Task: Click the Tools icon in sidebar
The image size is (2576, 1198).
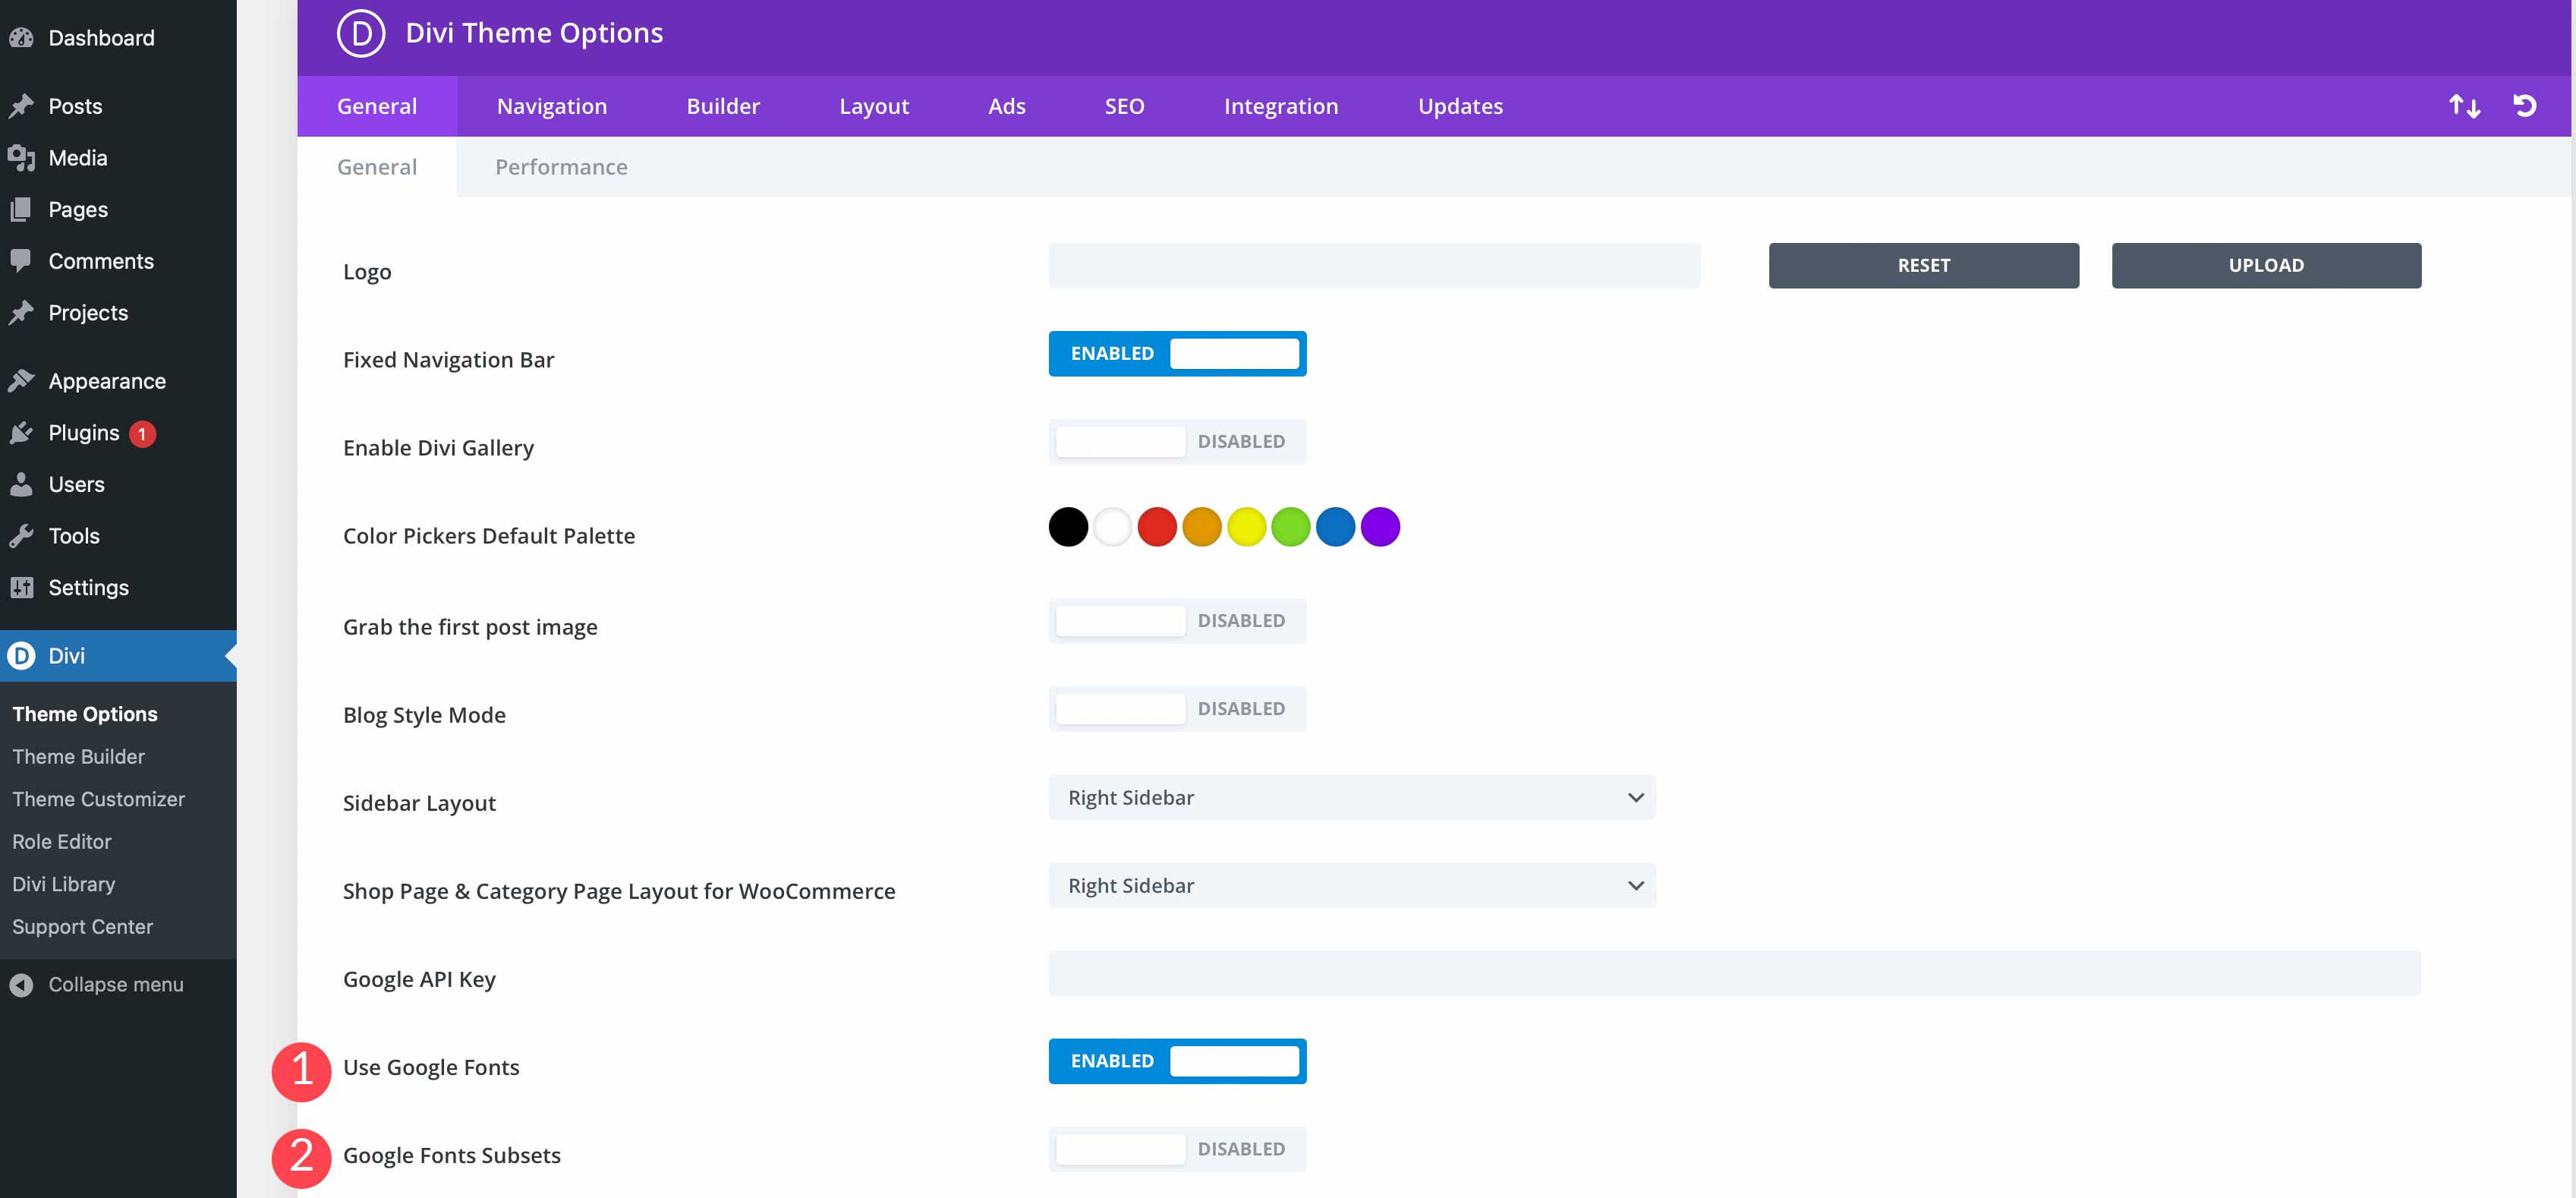Action: pos(23,534)
